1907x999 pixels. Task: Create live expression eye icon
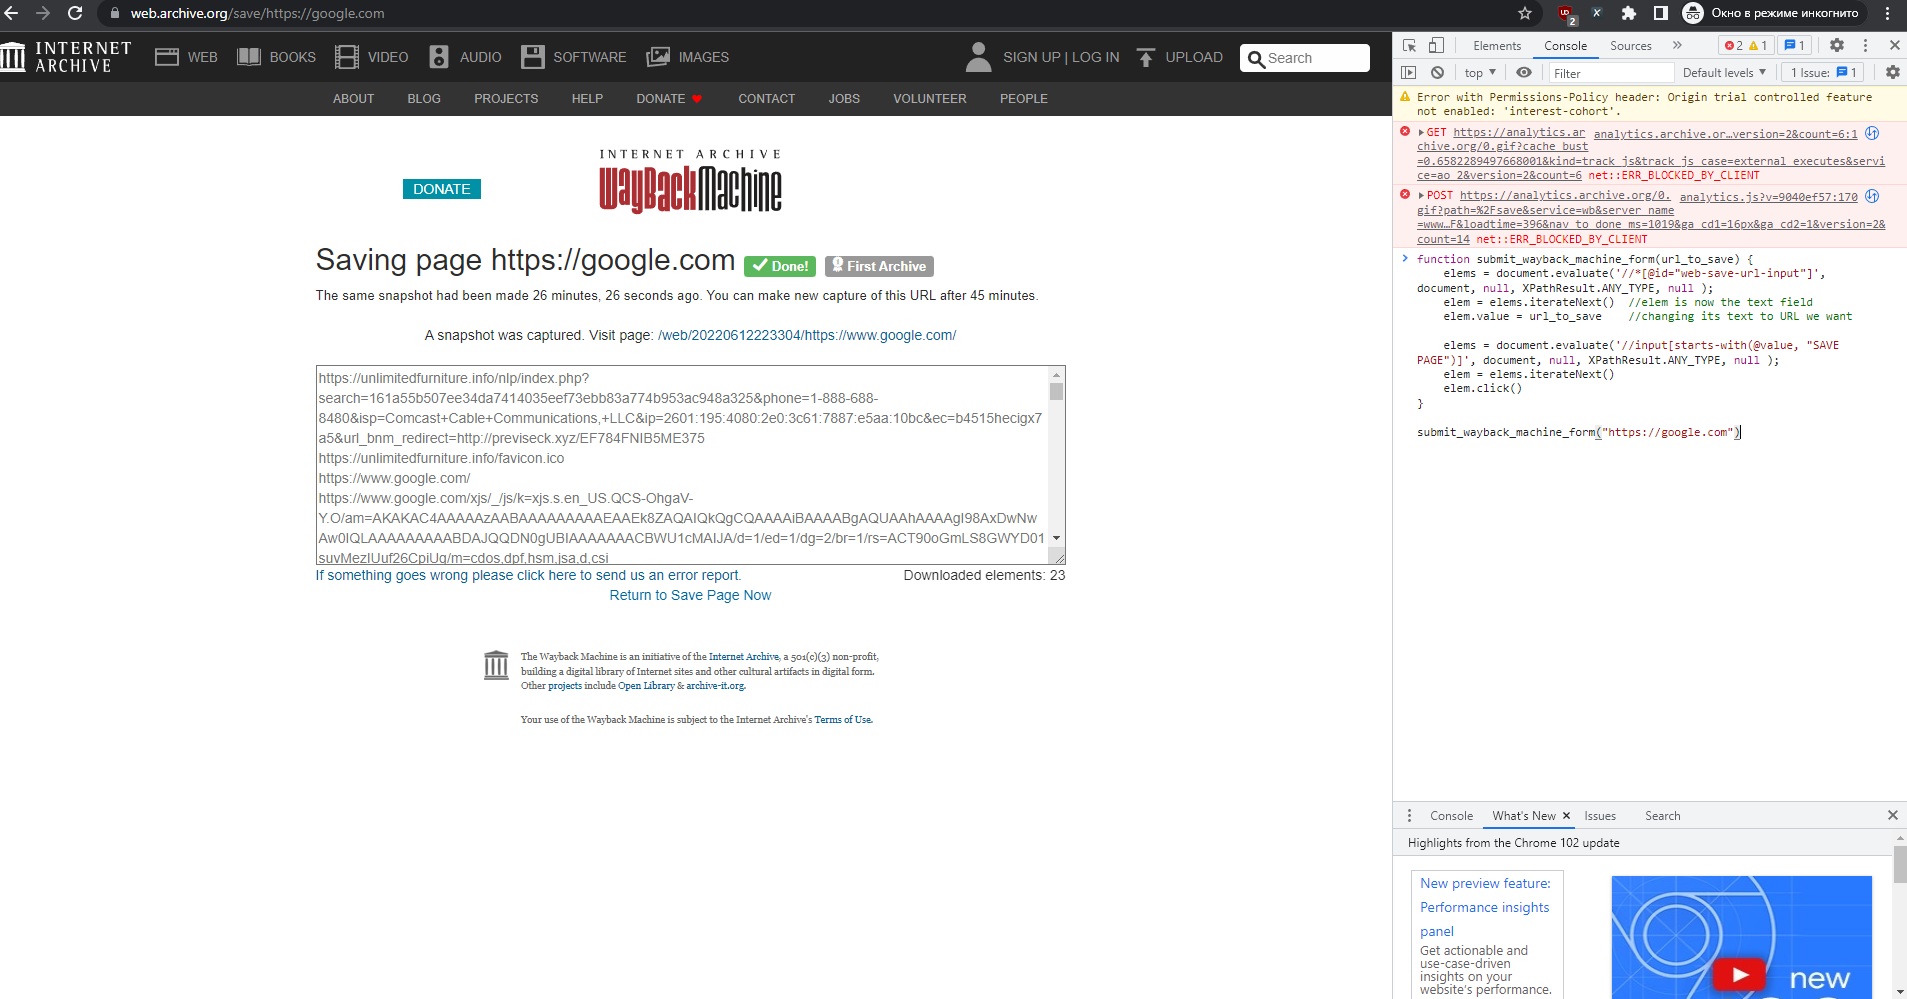[1524, 72]
